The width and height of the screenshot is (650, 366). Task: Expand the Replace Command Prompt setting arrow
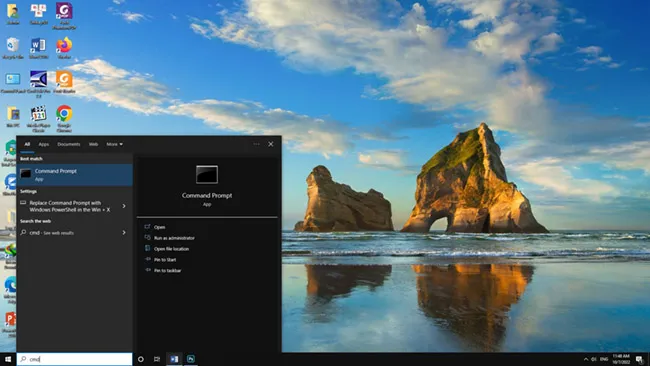click(x=124, y=206)
